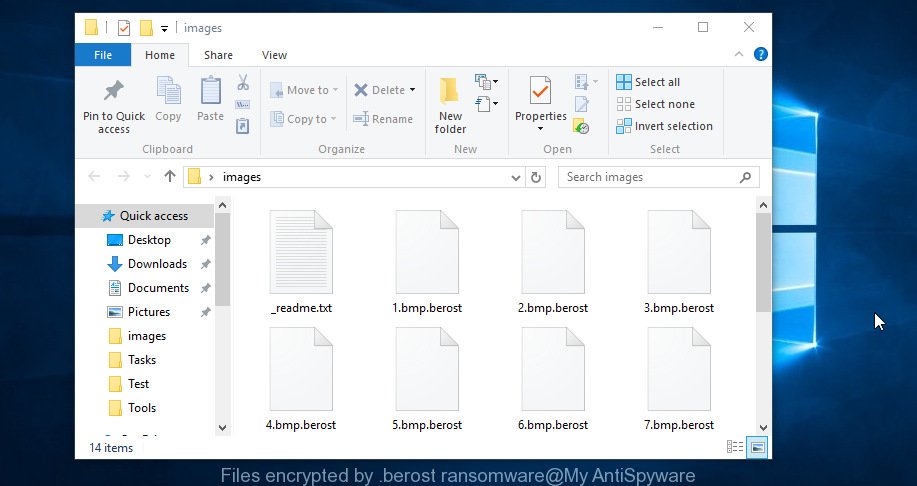
Task: Open the Delete dropdown arrow
Action: click(412, 90)
